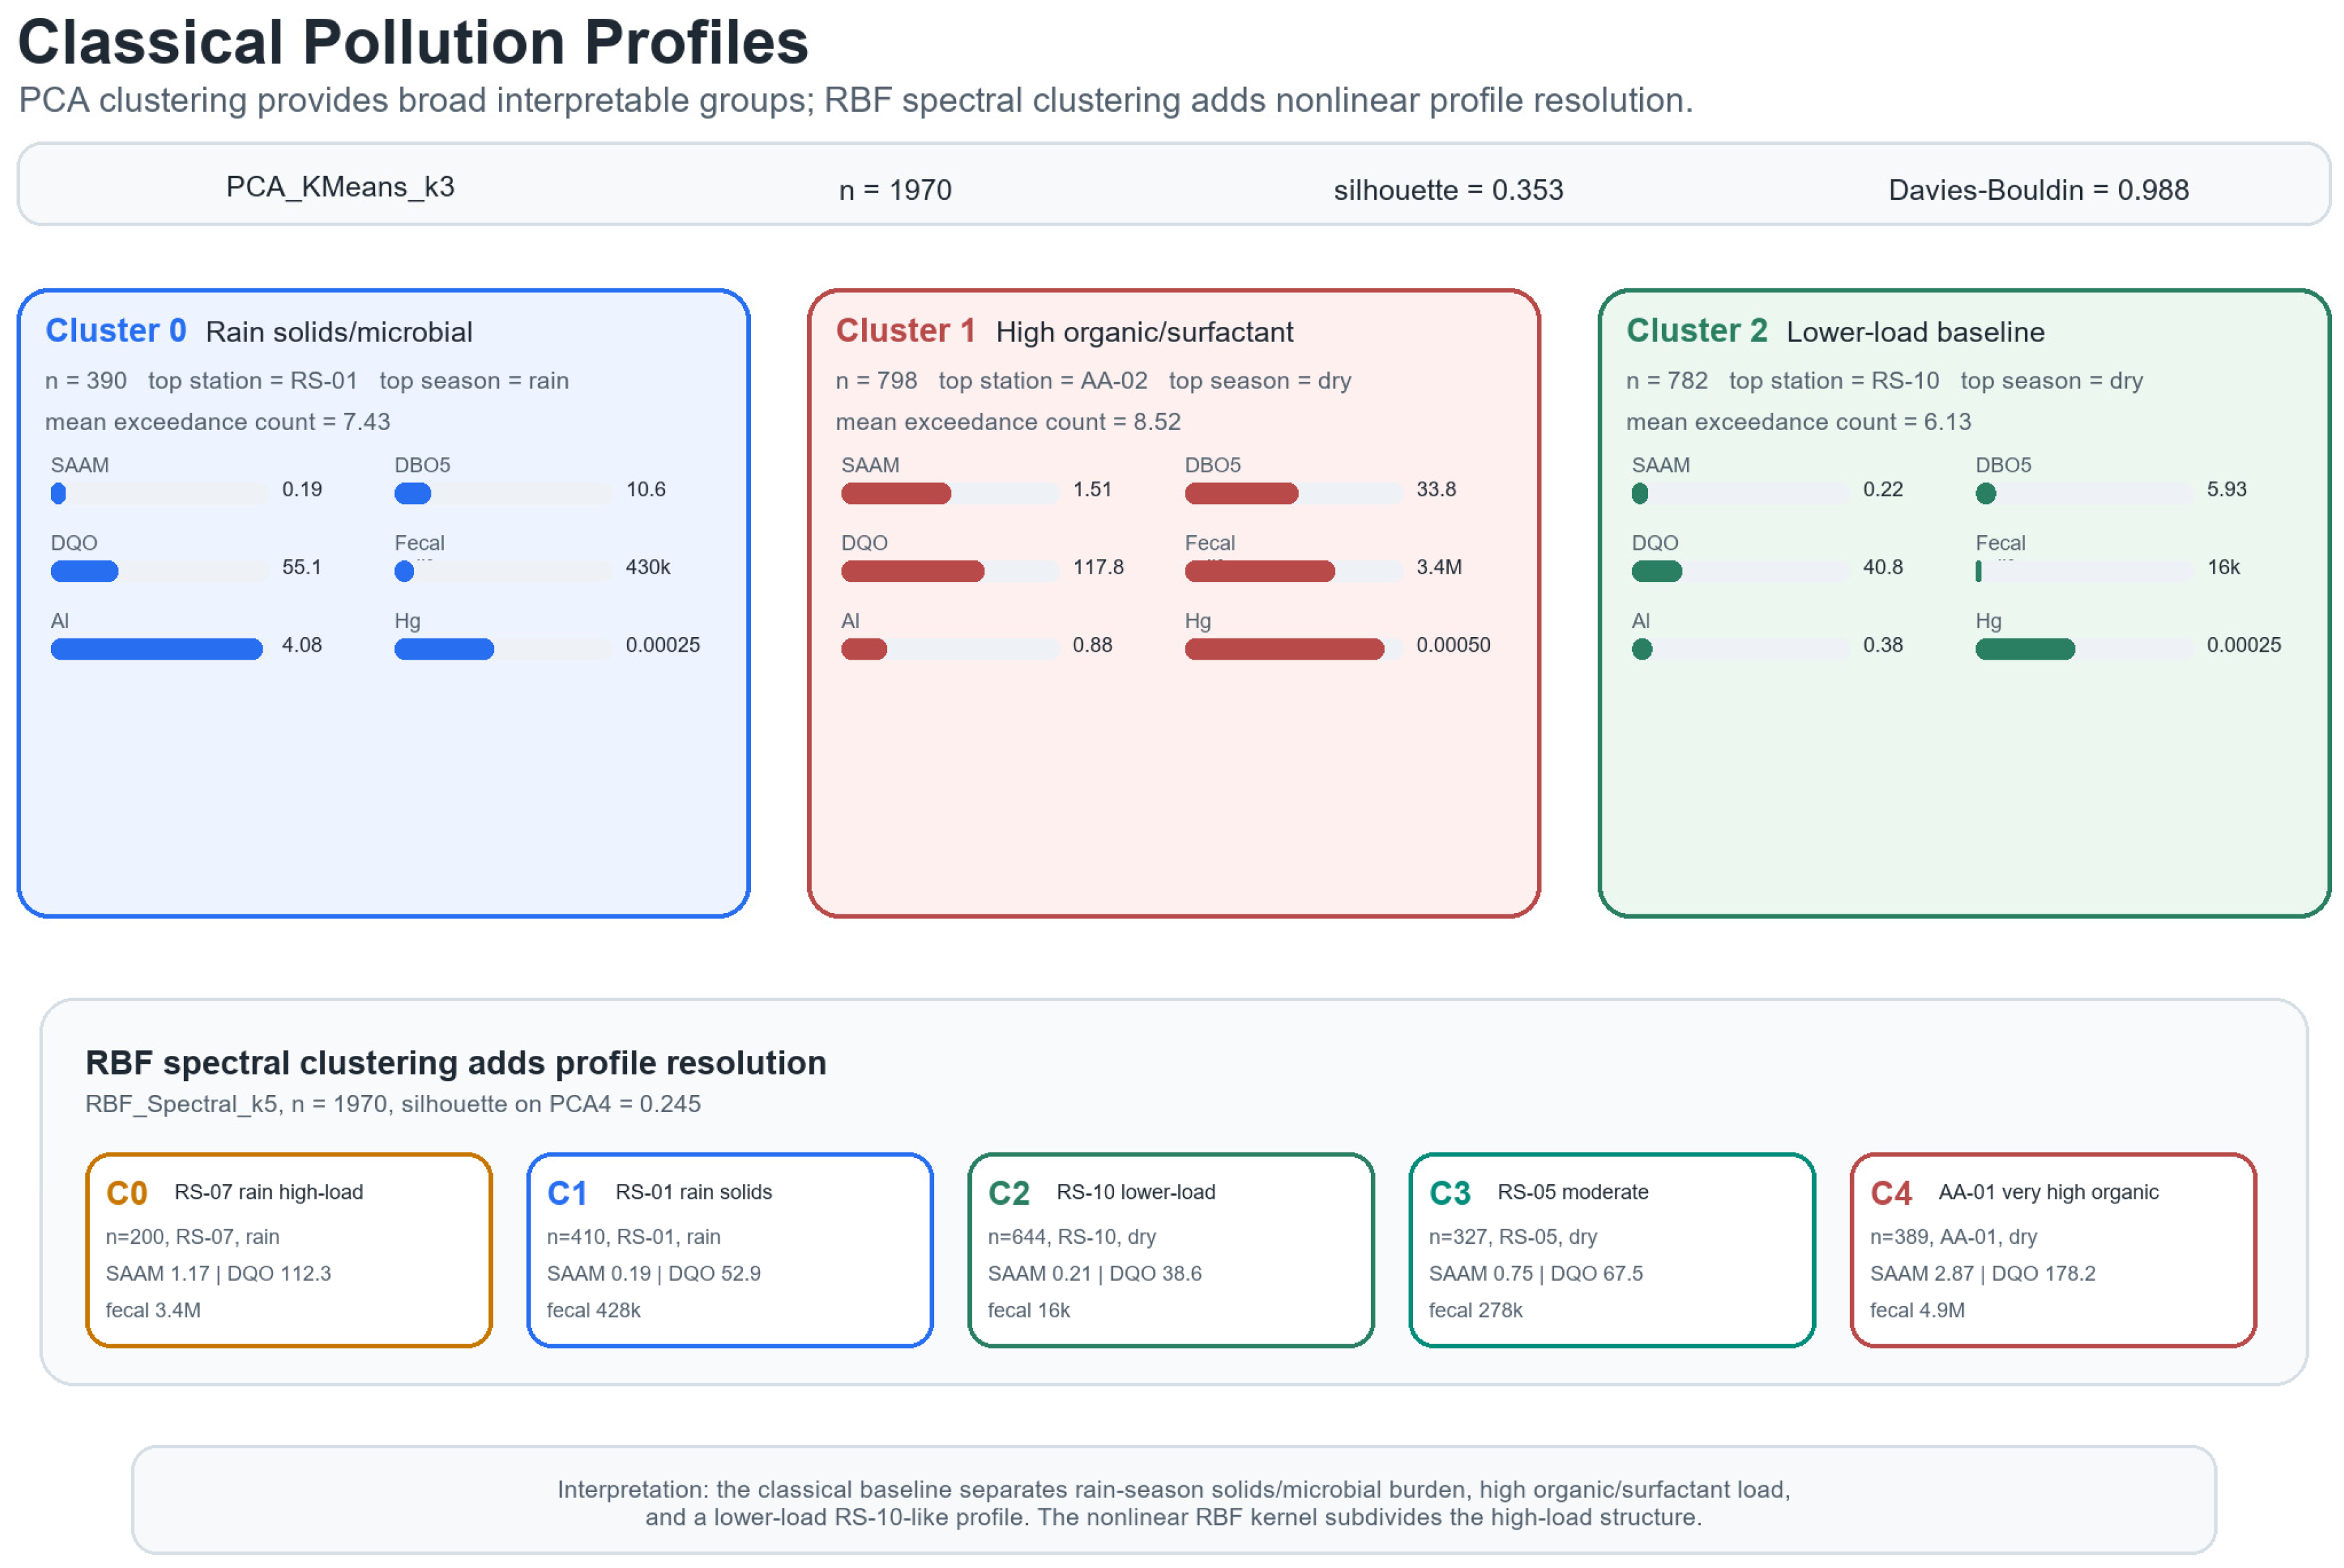
Task: Click the silhouette = 0.353 metric
Action: [1448, 190]
